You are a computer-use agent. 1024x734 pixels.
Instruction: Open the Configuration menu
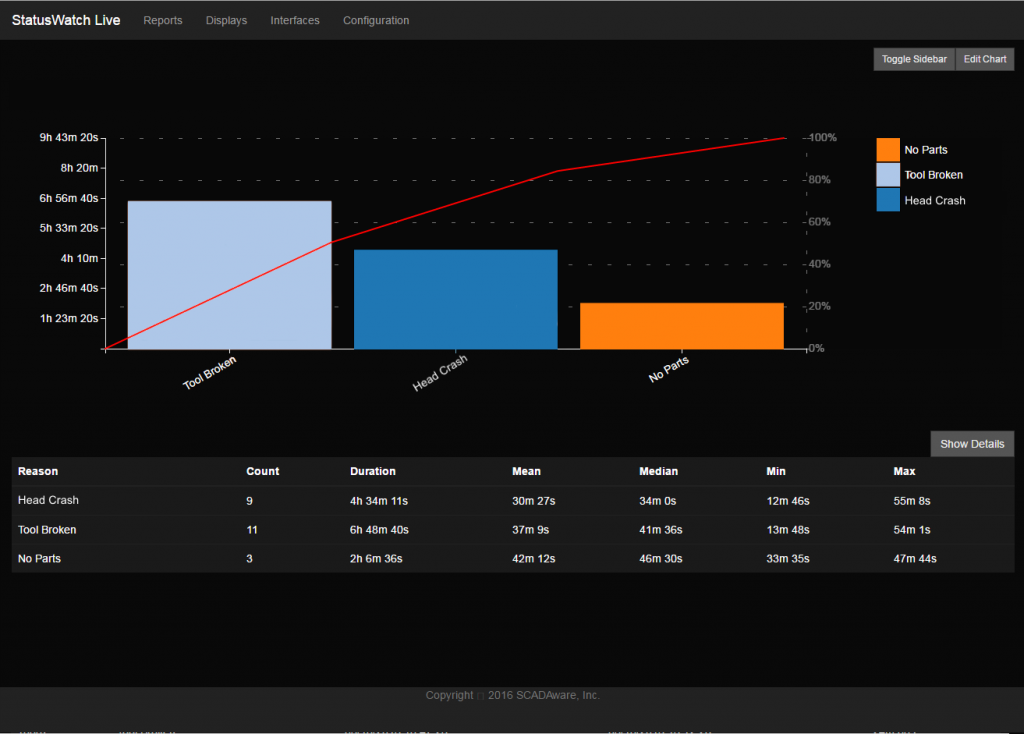coord(376,20)
